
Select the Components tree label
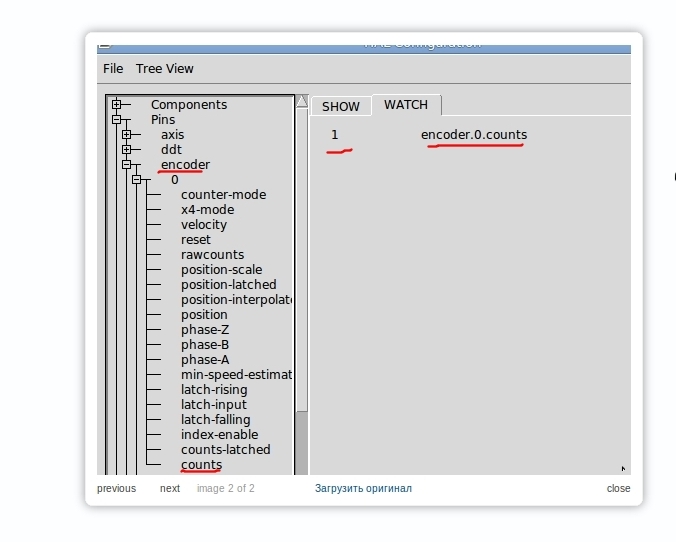[189, 105]
